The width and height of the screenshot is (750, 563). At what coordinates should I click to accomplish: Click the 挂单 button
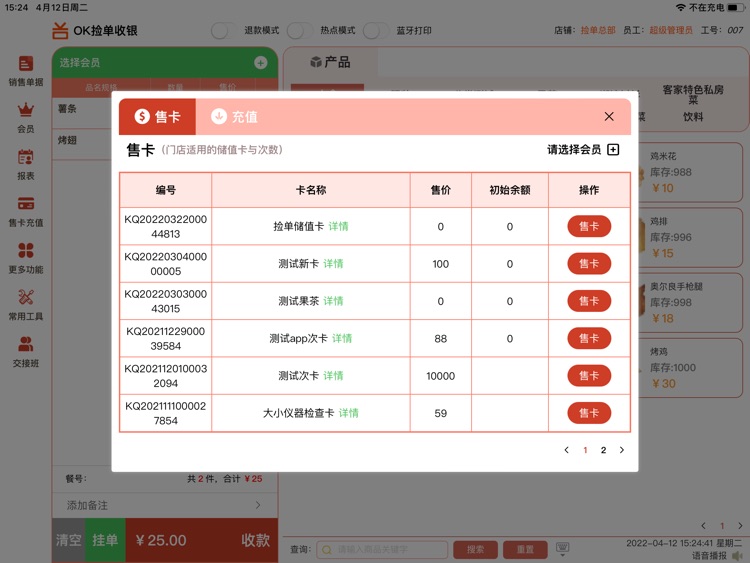[x=105, y=540]
